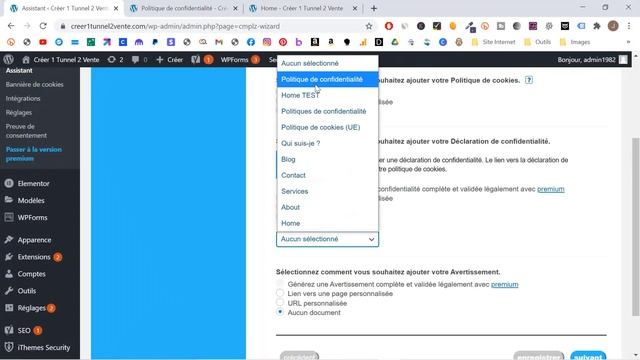Click the page vertical scrollbar

coord(635,227)
